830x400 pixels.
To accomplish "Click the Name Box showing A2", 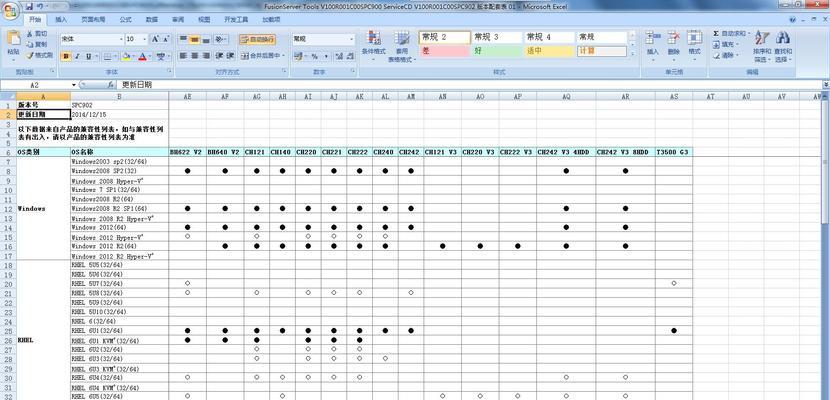I will click(35, 85).
